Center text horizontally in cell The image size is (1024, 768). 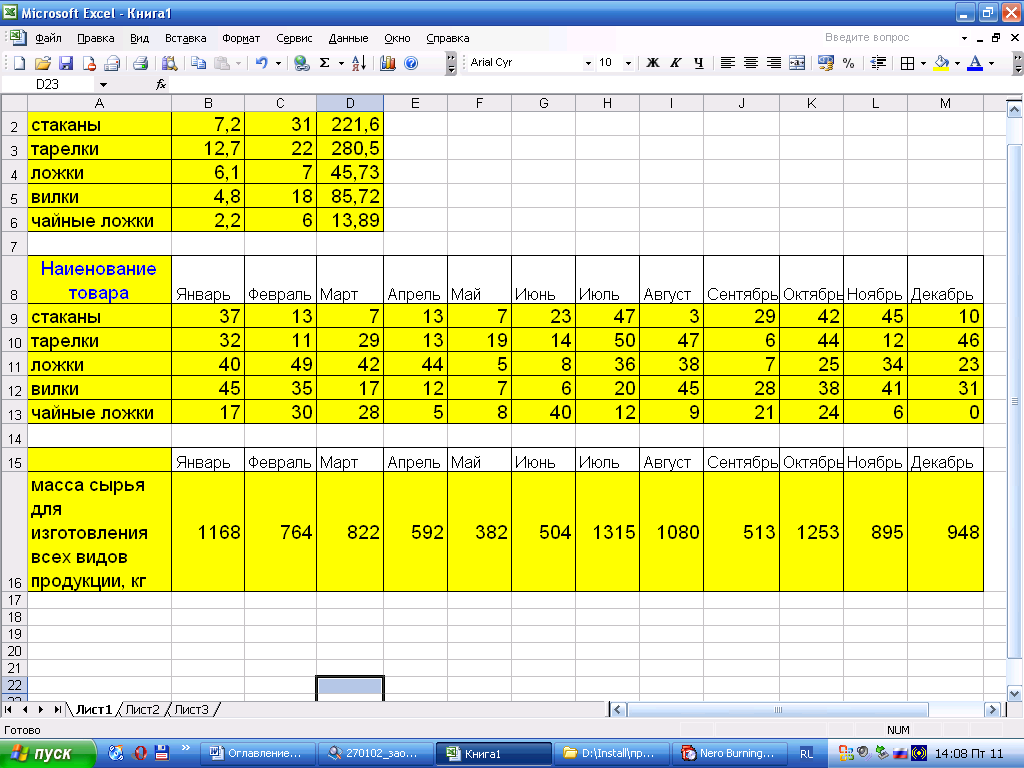(x=751, y=63)
